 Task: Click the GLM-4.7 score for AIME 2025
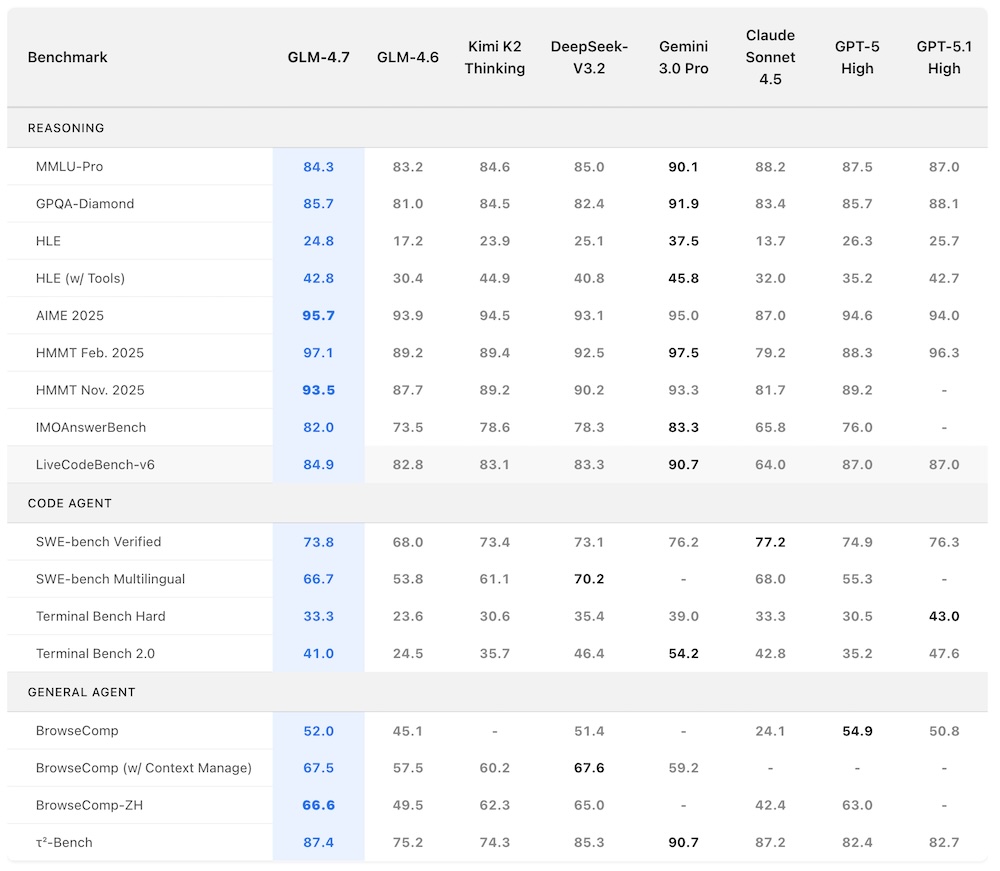(318, 315)
